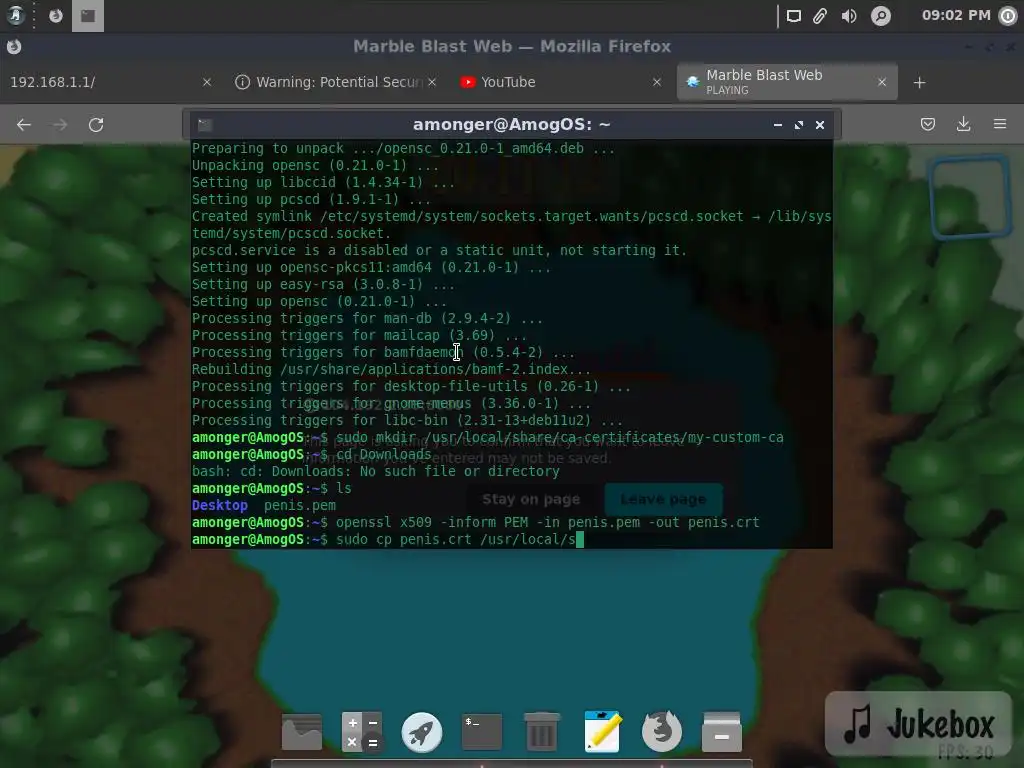Close the 192.168.1.1/ tab

(207, 82)
